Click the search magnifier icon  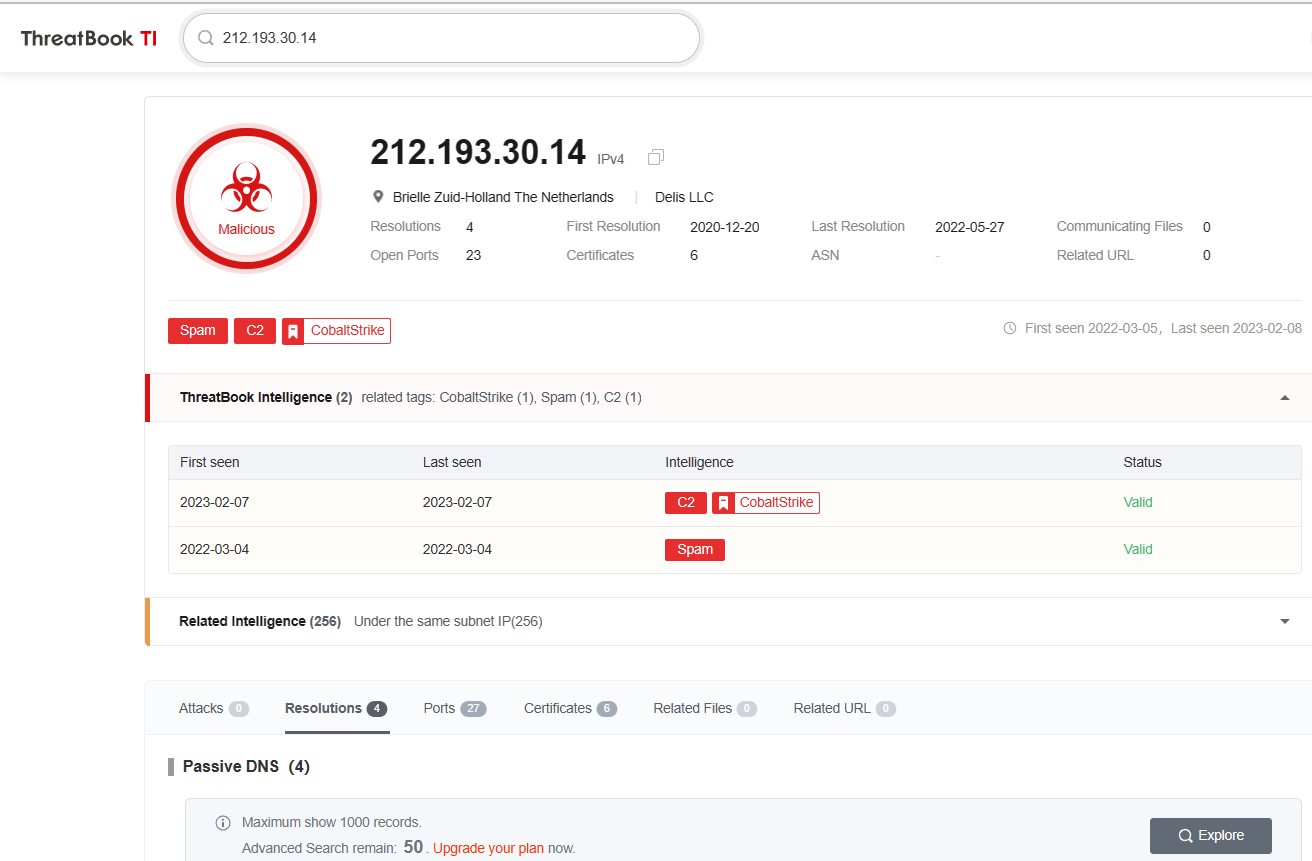[x=205, y=37]
